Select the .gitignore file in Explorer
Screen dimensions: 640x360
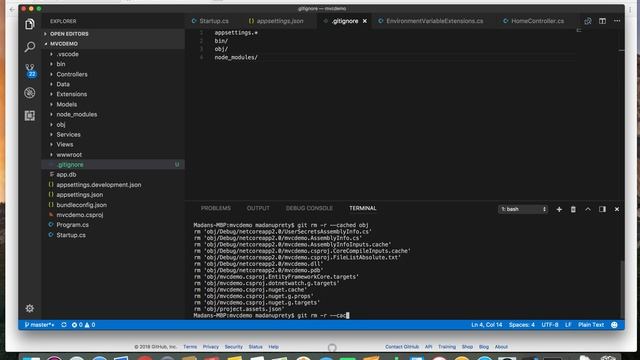[113, 164]
